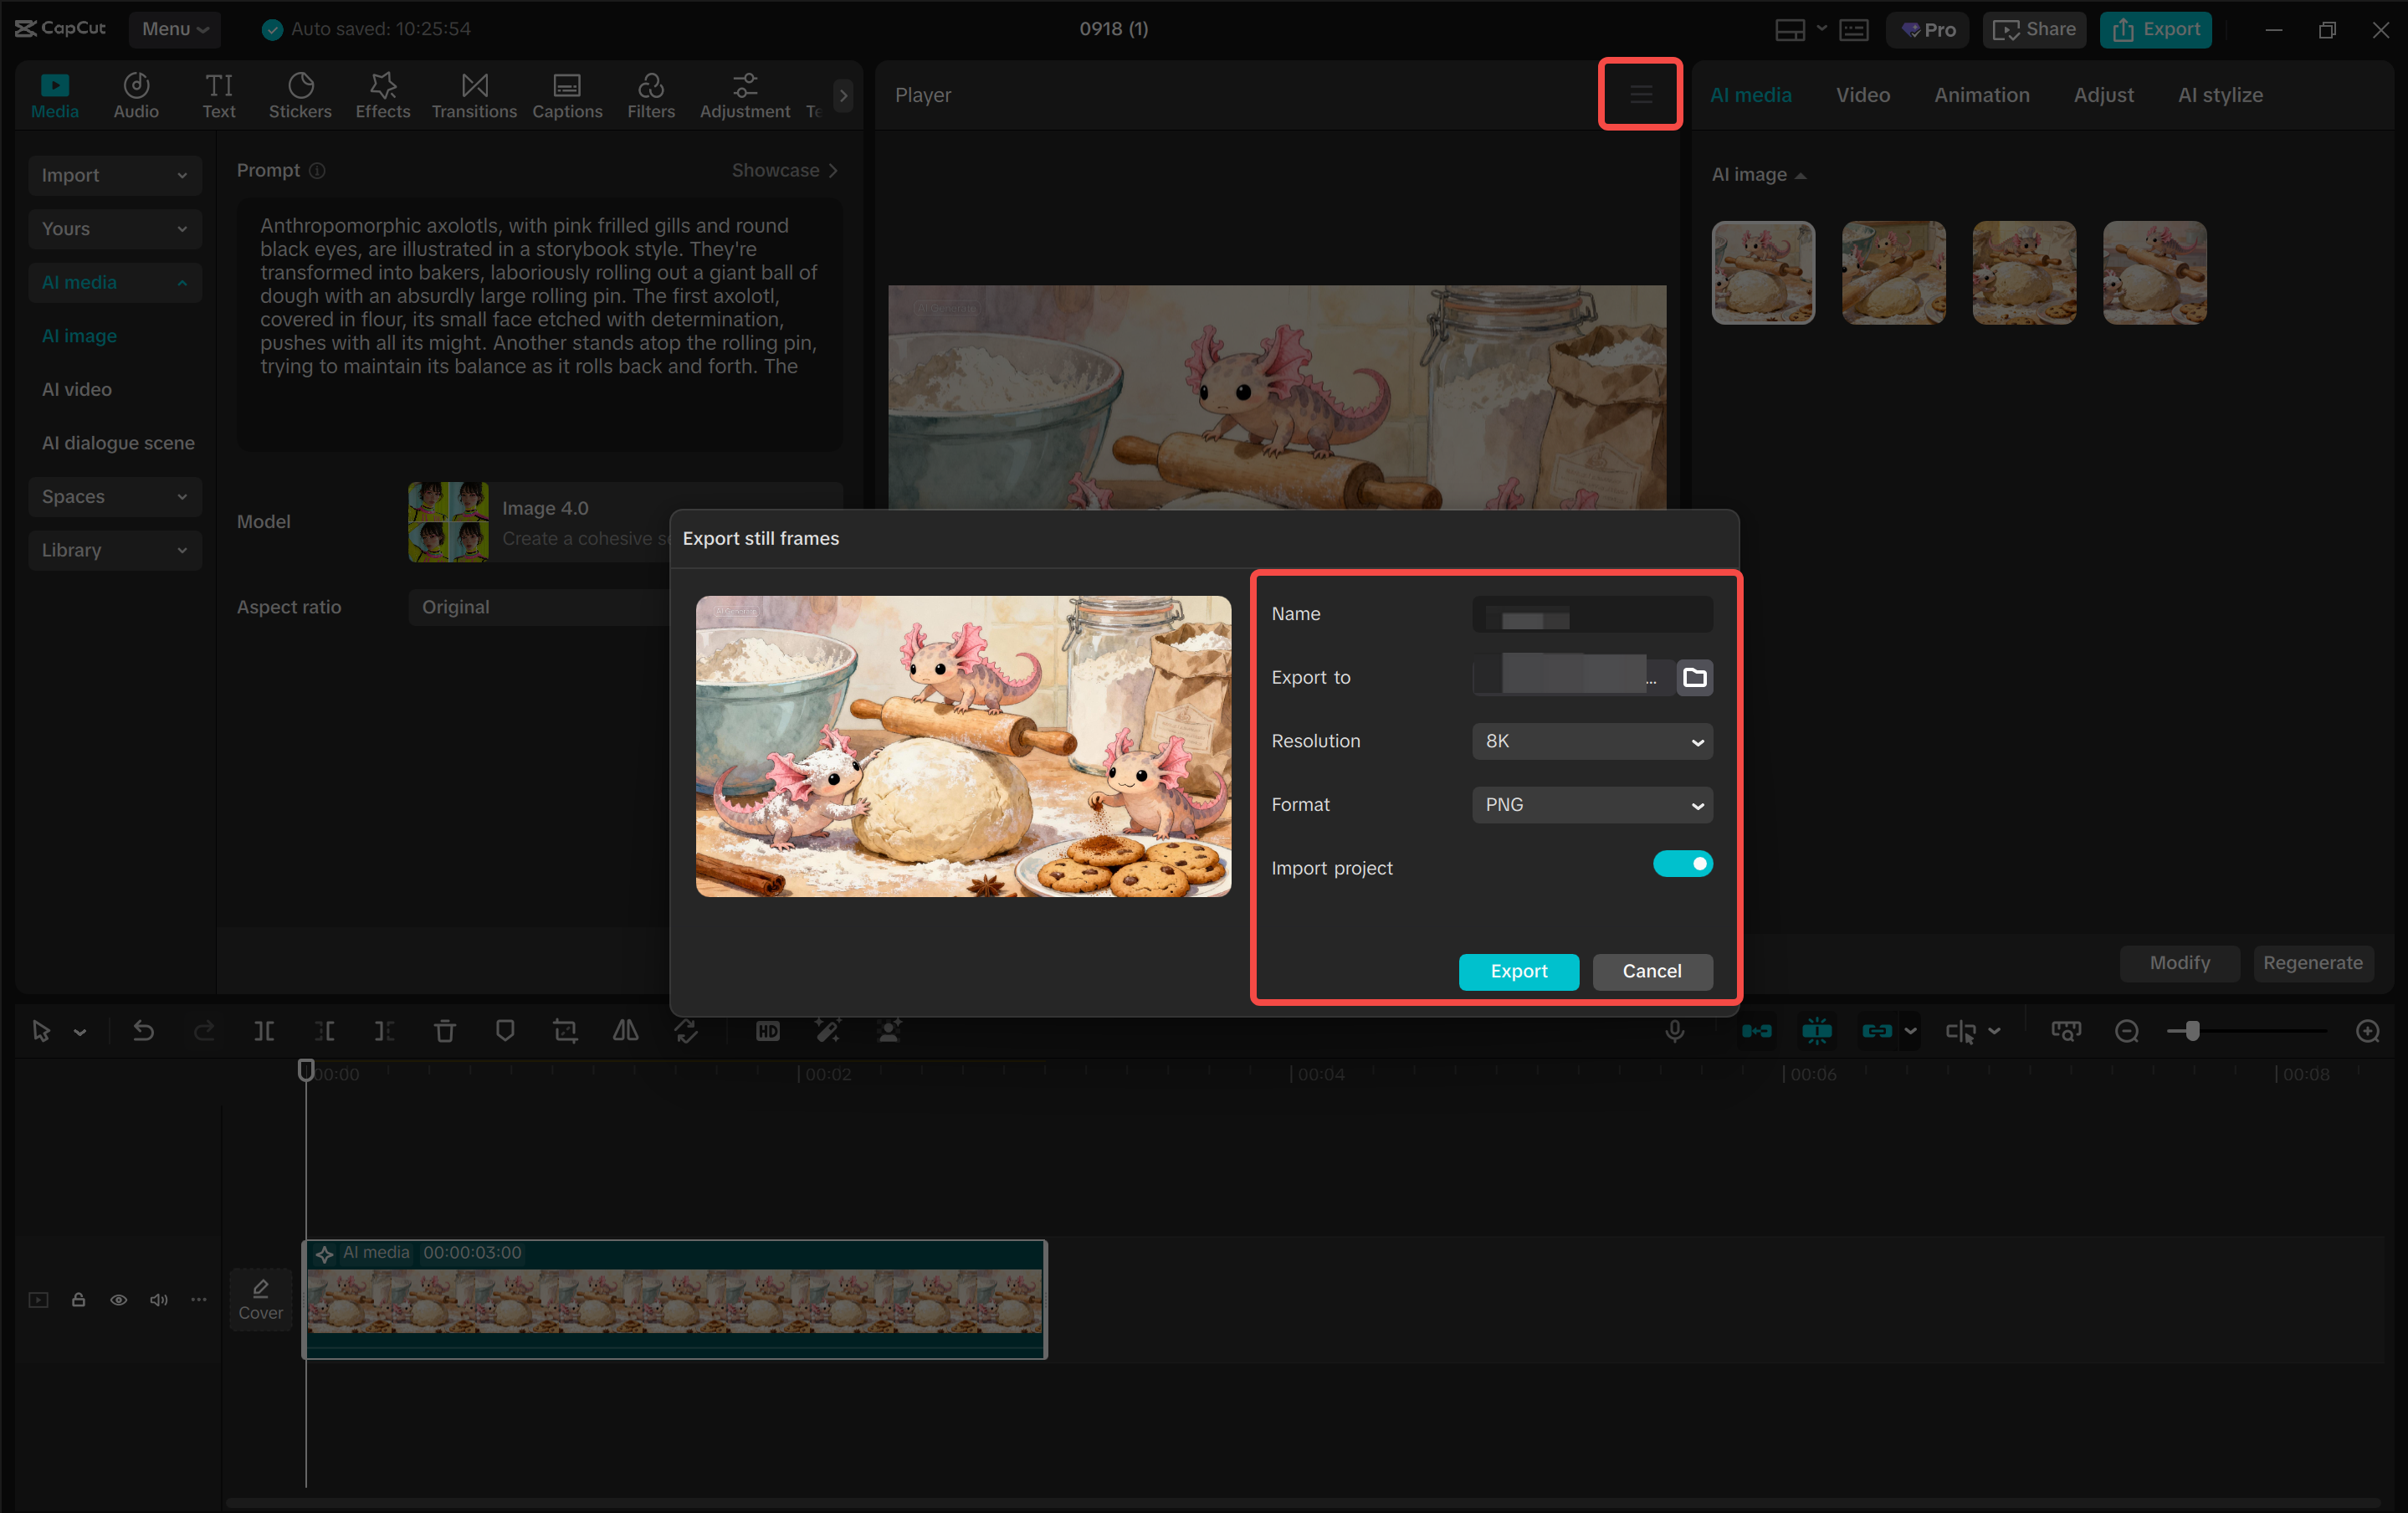The image size is (2408, 1513).
Task: Disable the Import project toggle
Action: (1684, 864)
